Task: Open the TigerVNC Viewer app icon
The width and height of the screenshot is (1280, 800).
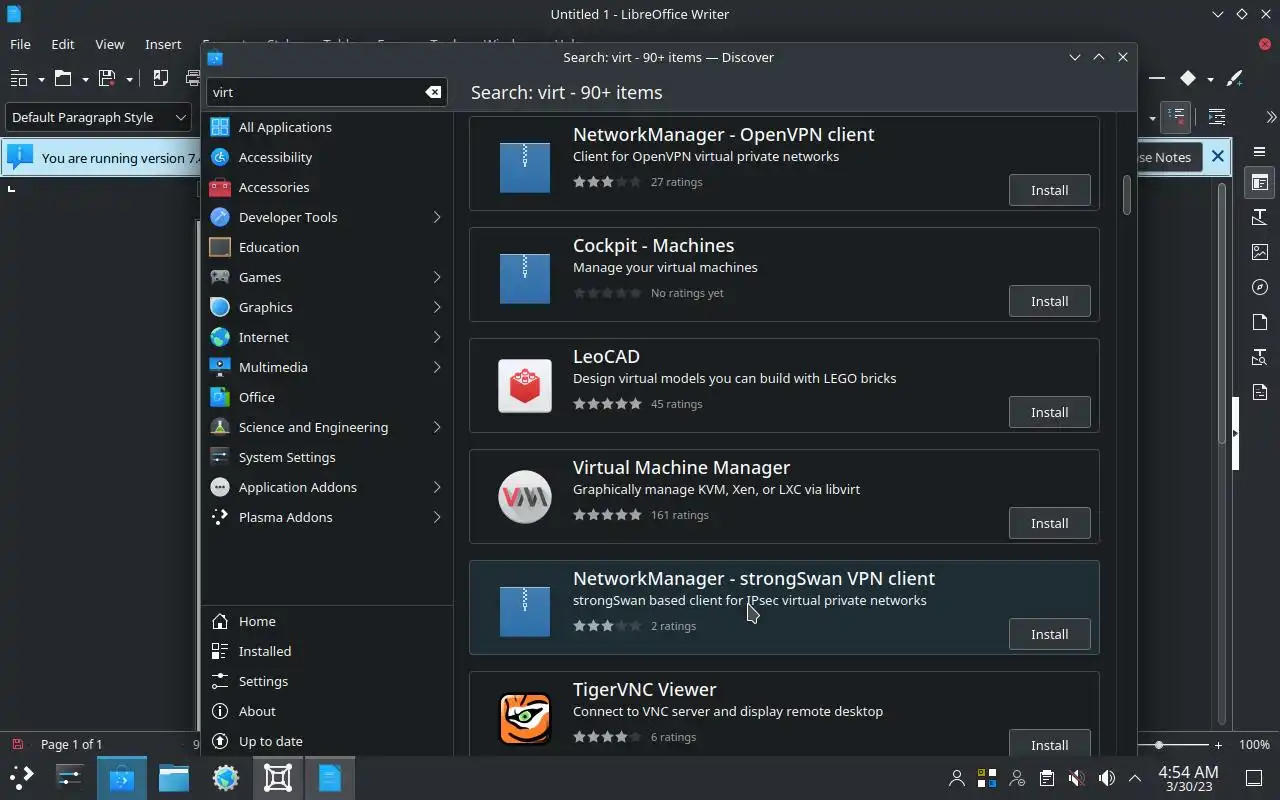Action: (x=525, y=719)
